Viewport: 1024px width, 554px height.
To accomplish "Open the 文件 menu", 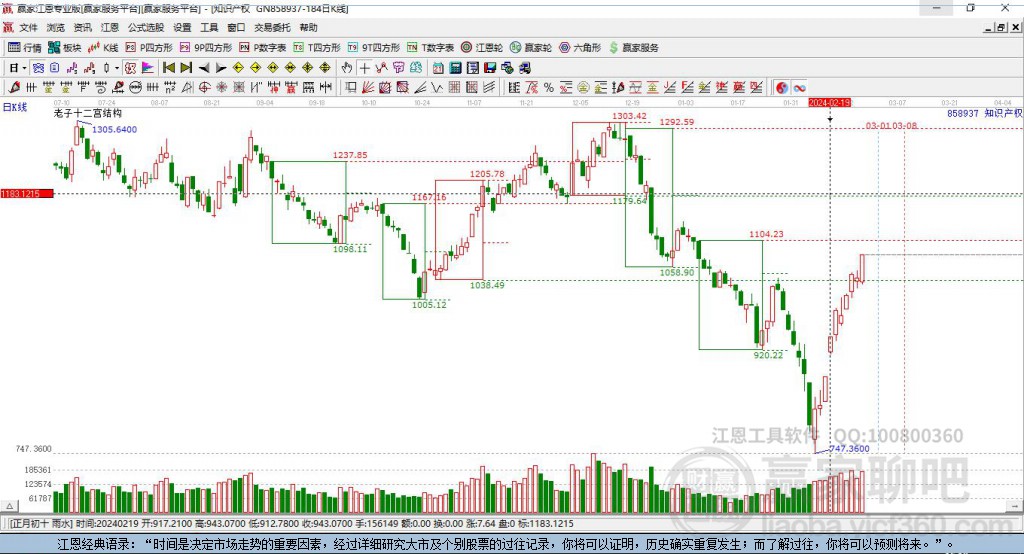I will point(28,27).
